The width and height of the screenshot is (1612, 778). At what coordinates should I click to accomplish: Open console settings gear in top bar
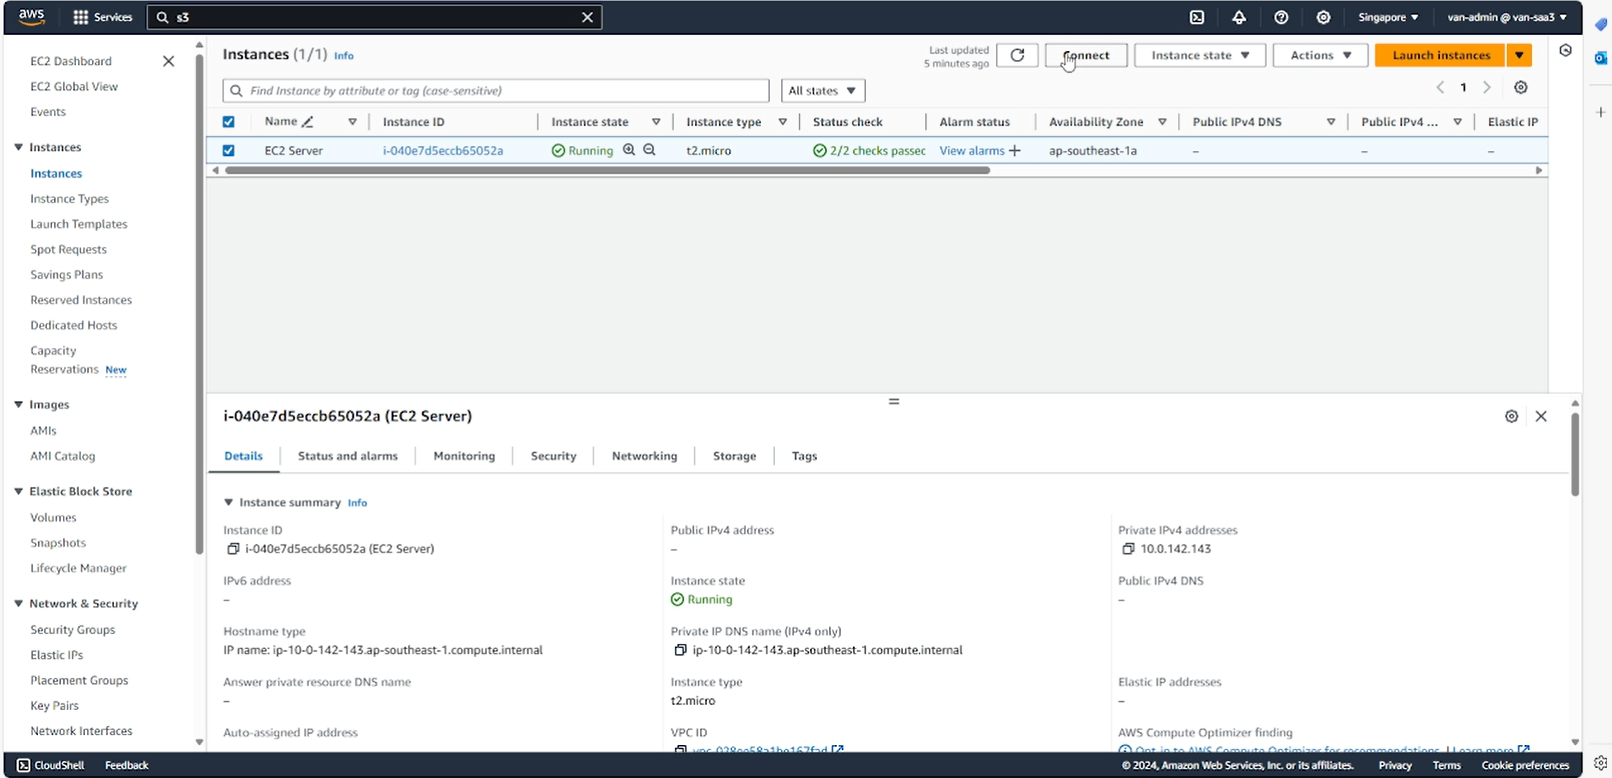point(1323,17)
